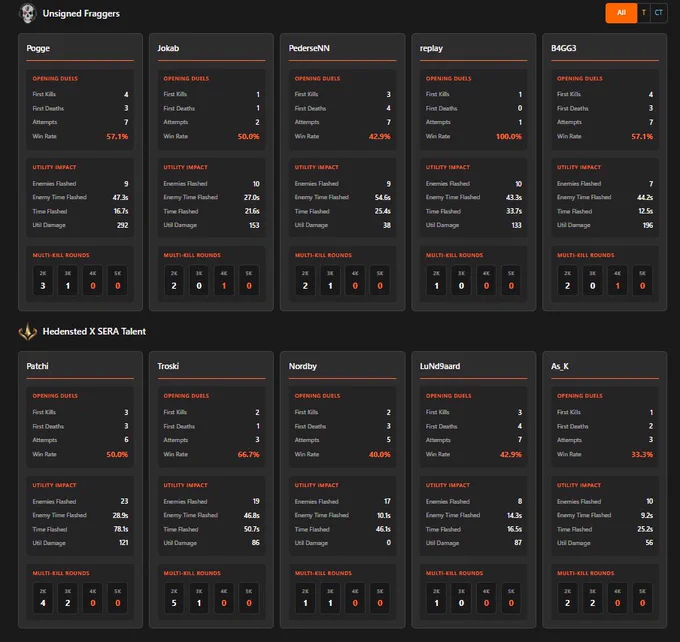The height and width of the screenshot is (642, 680).
Task: Click LuNd9aard's 2K multi-kill box
Action: [x=436, y=598]
